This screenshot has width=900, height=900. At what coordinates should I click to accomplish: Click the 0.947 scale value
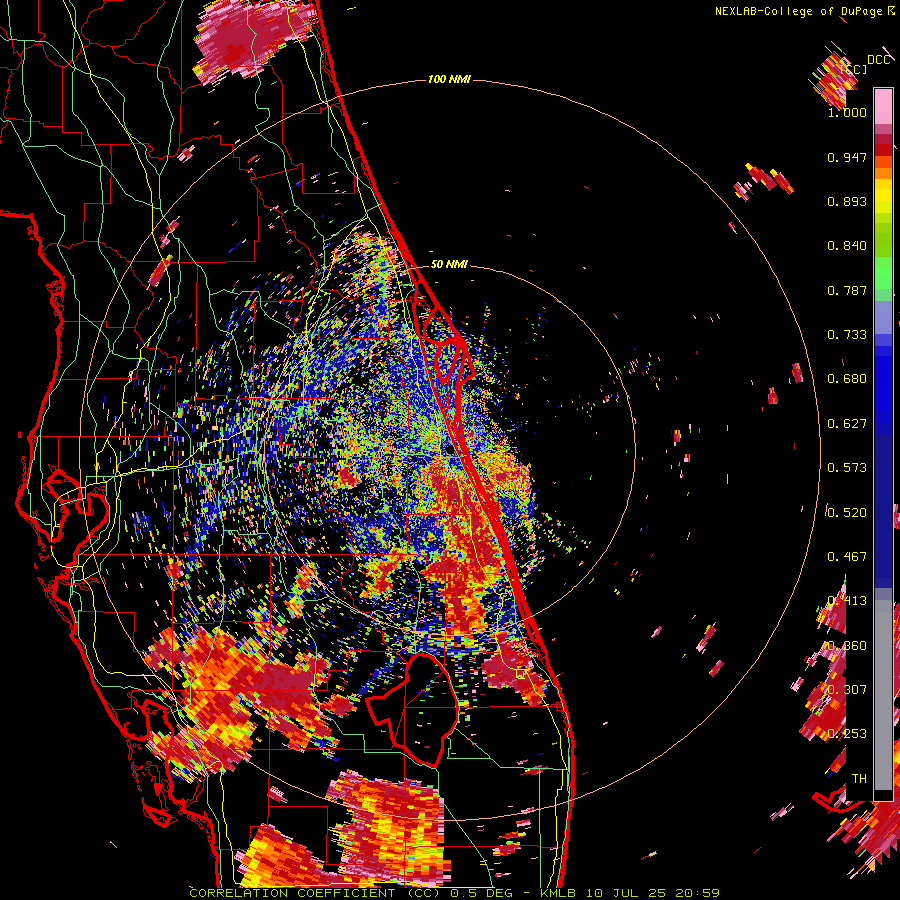pyautogui.click(x=847, y=157)
